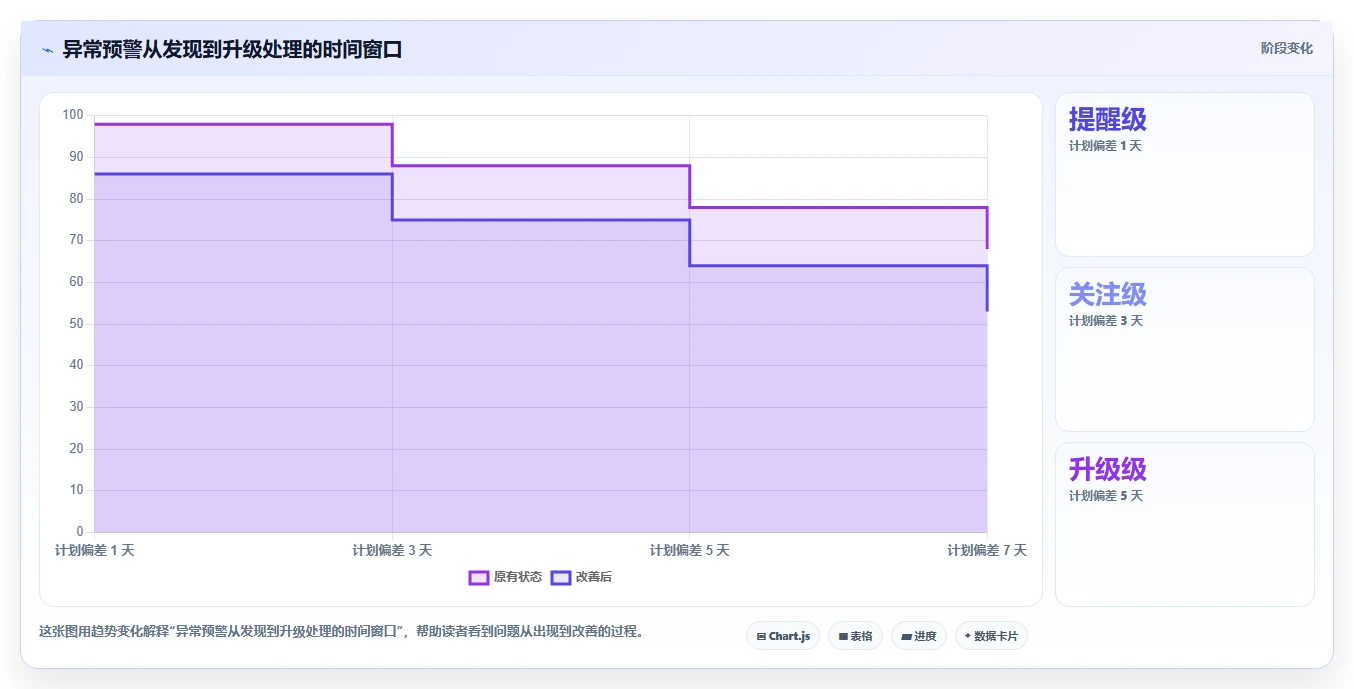Click the purple 原有状态 legend swatch

(x=479, y=577)
